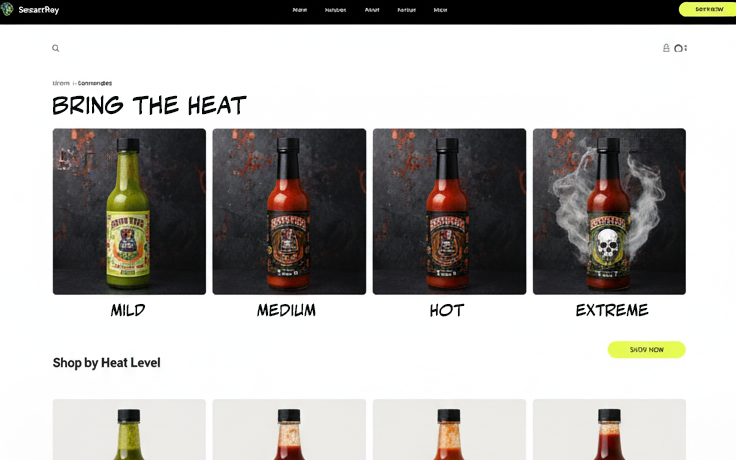Click the round site logo icon

click(7, 9)
